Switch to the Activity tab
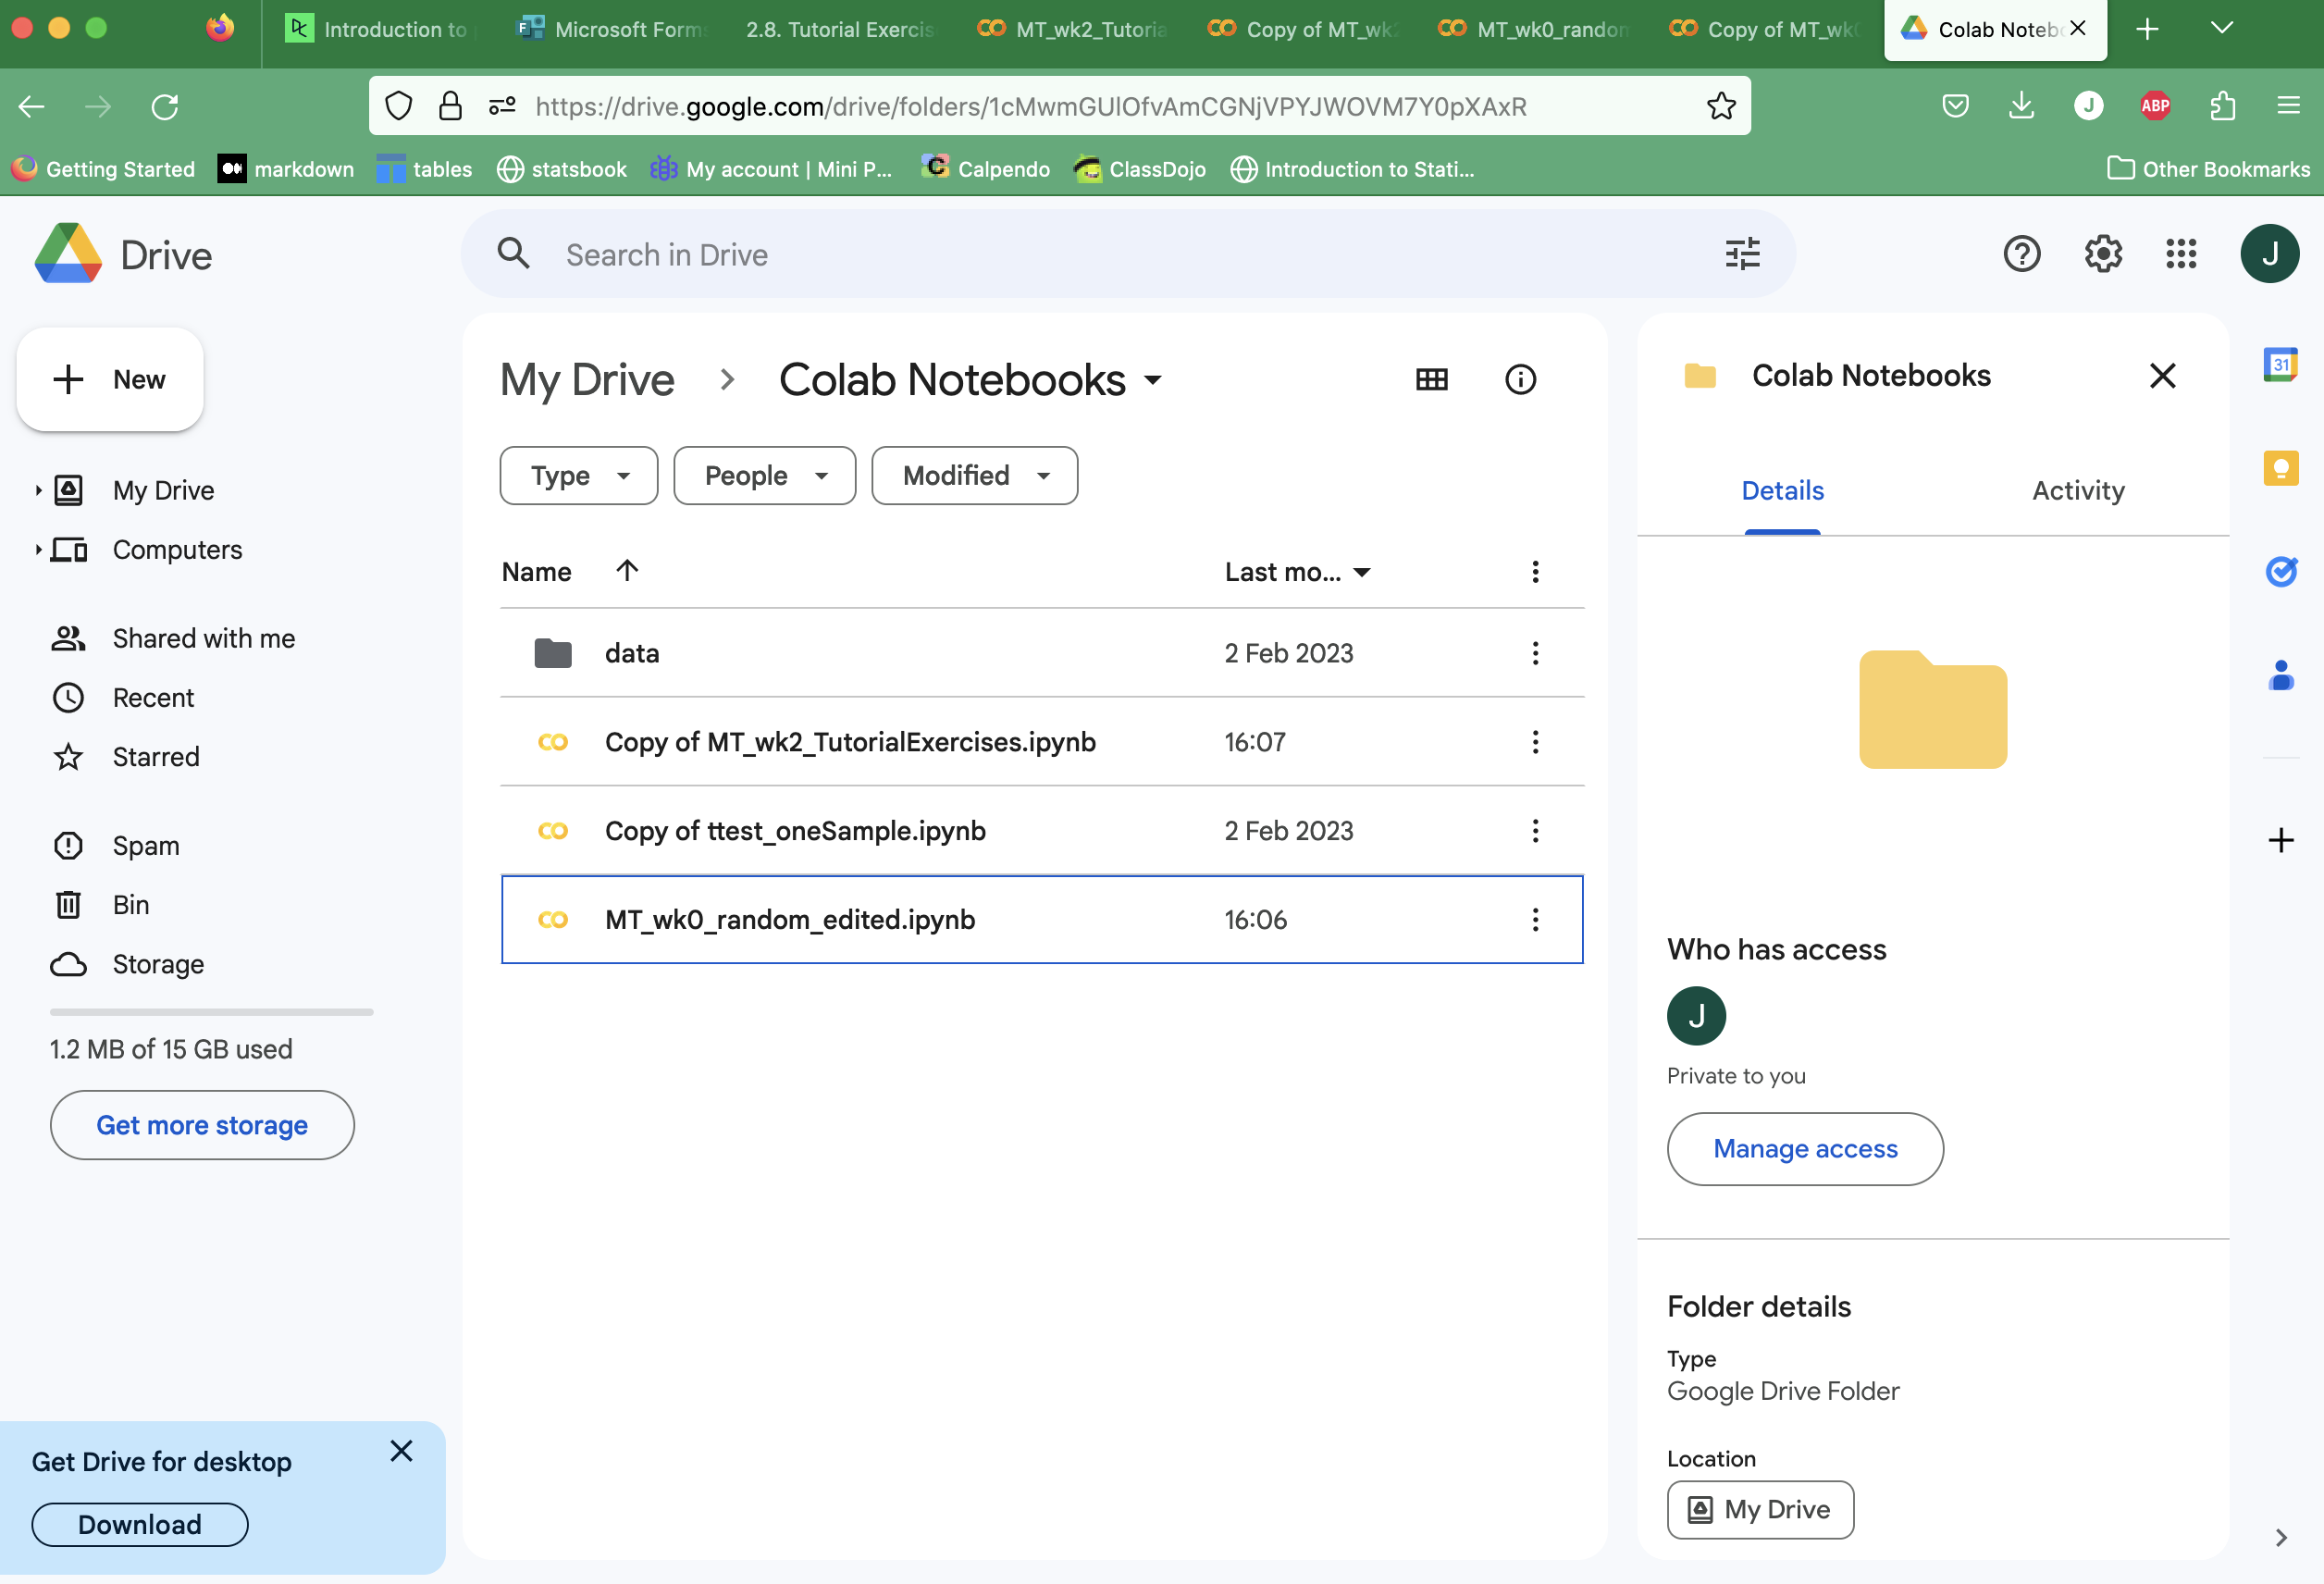 pos(2077,491)
